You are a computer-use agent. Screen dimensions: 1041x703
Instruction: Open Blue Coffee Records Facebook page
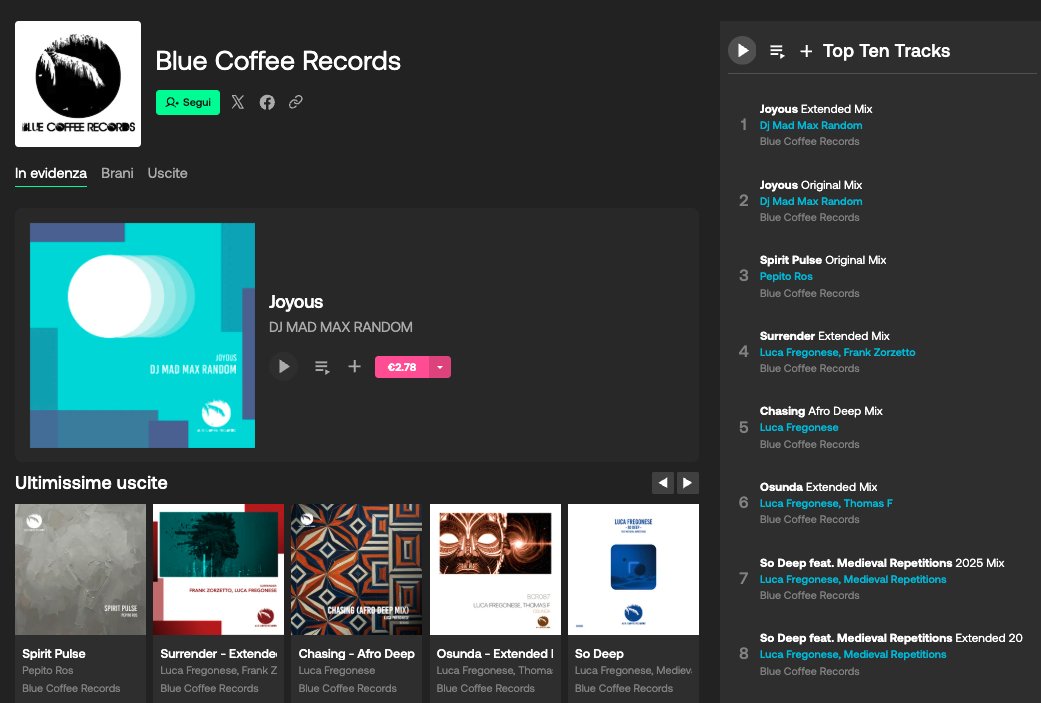point(267,102)
